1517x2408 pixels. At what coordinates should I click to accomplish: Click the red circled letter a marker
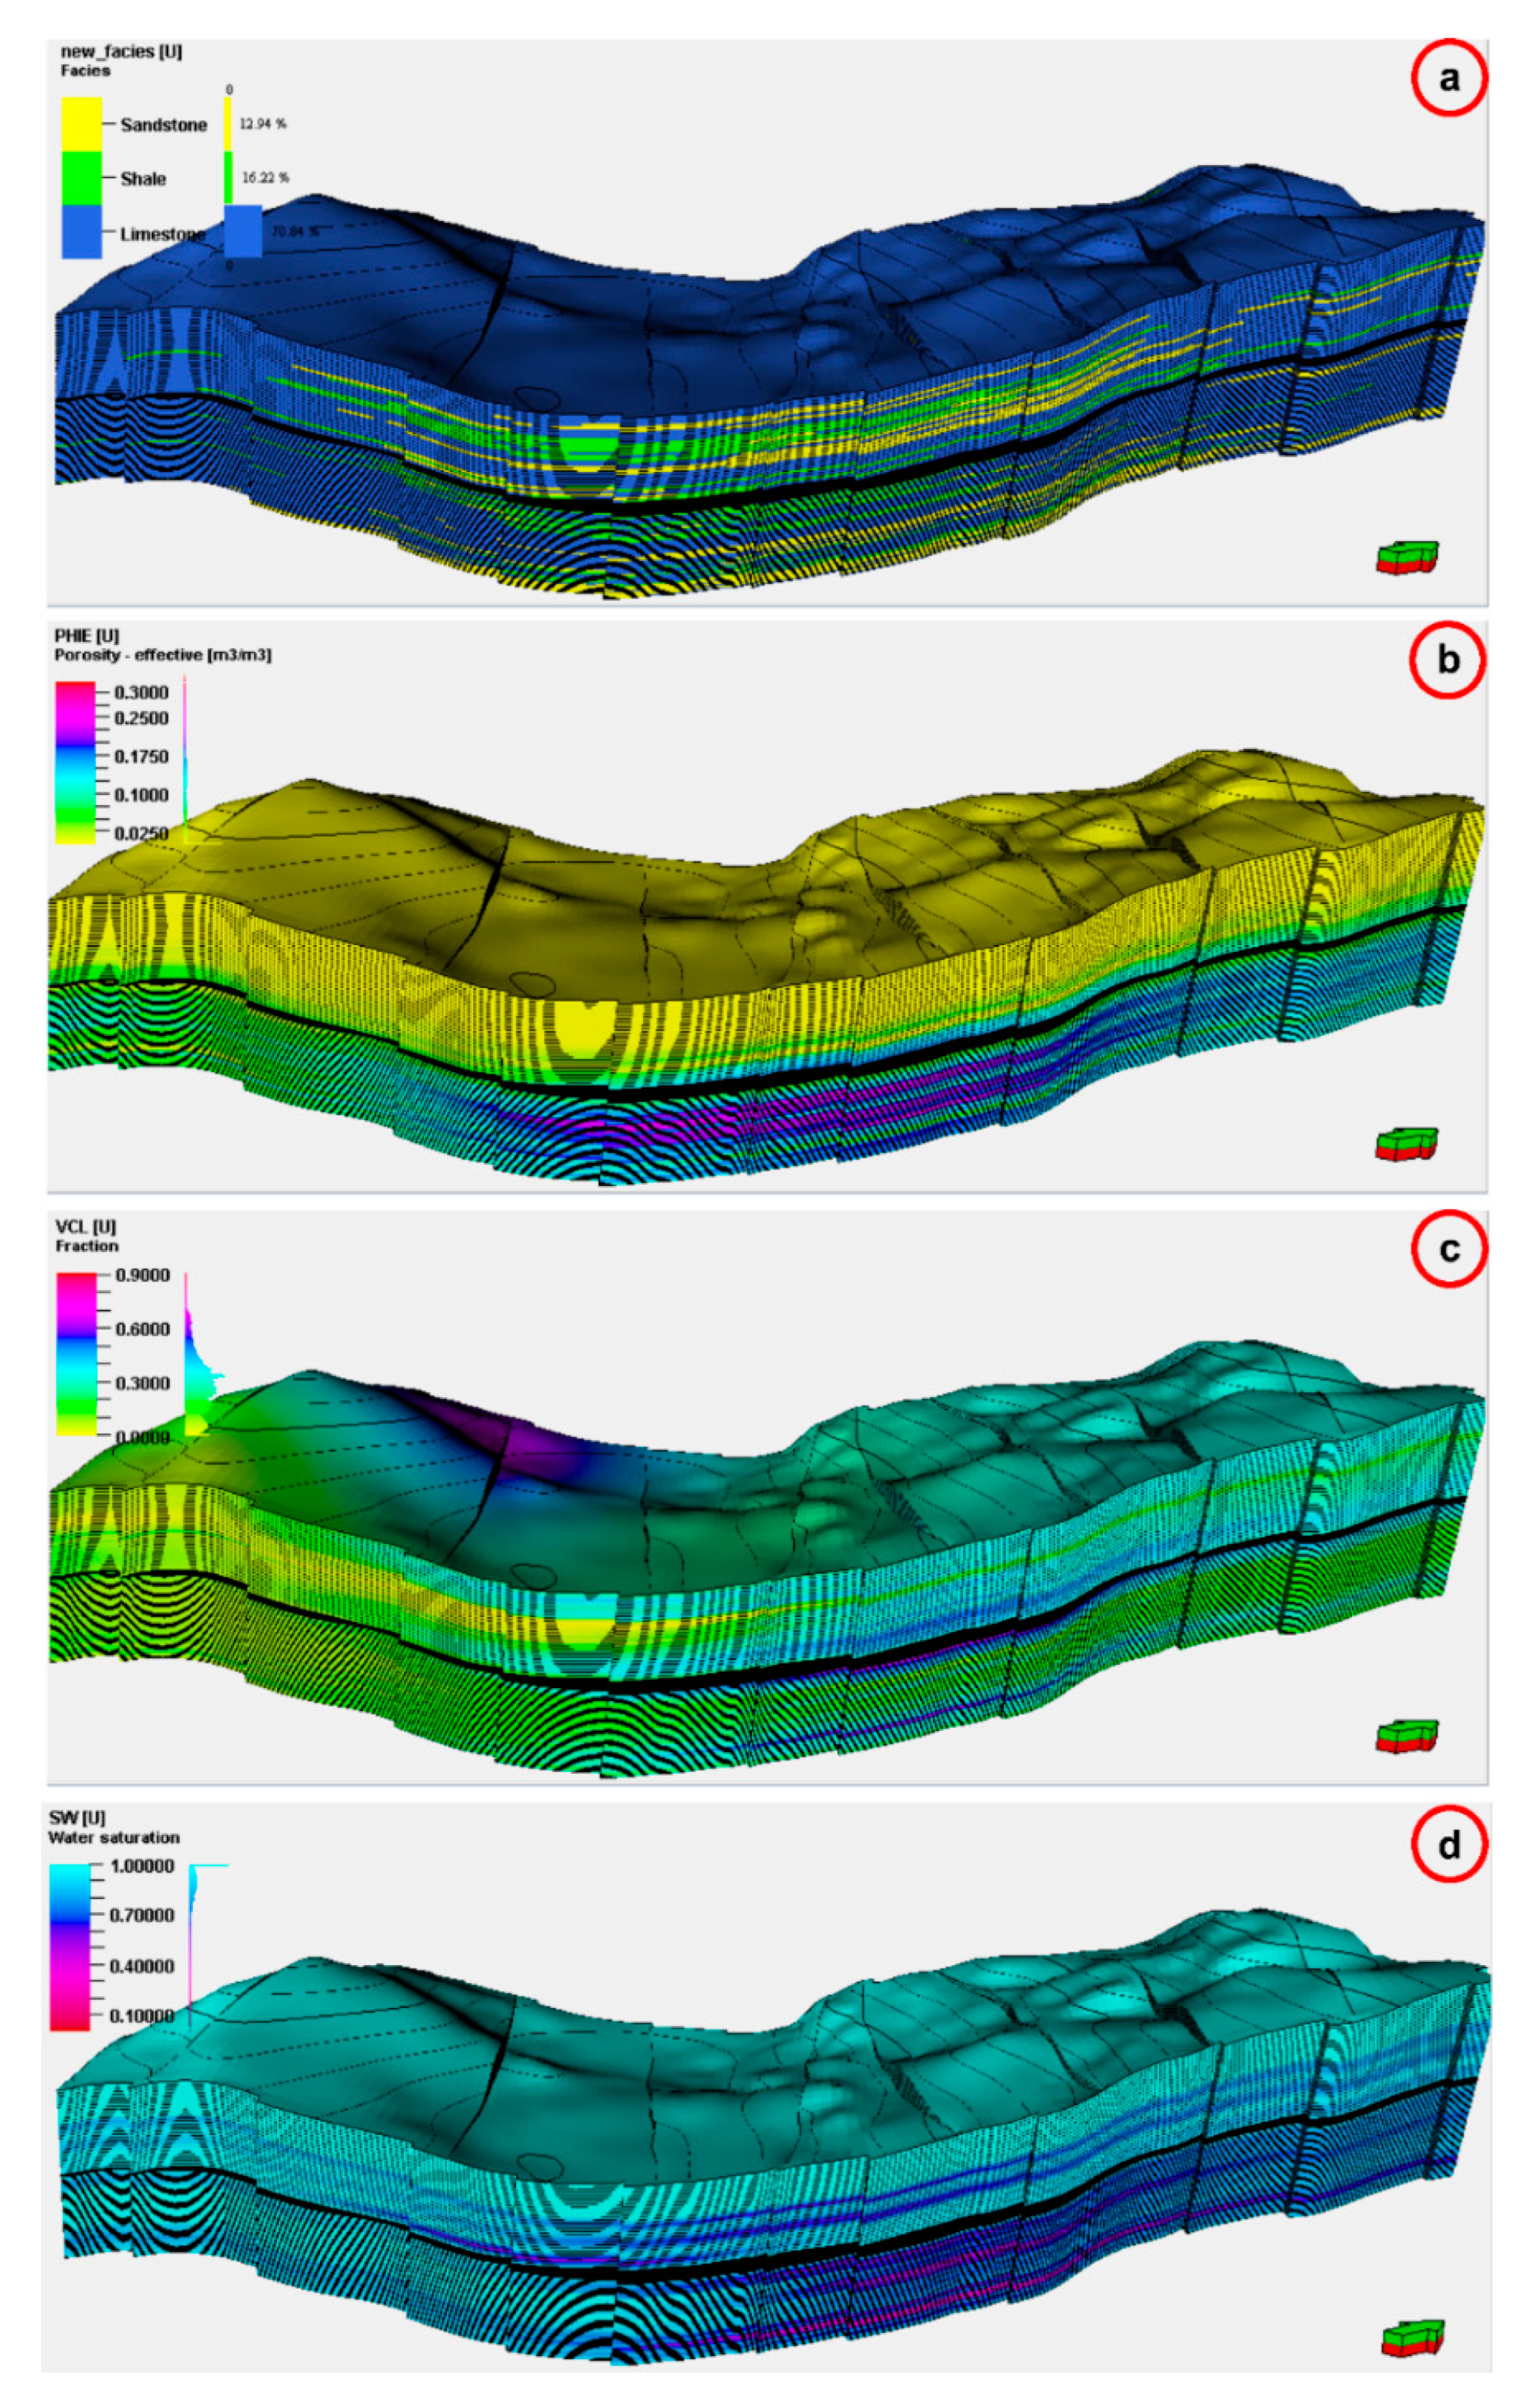[x=1448, y=77]
